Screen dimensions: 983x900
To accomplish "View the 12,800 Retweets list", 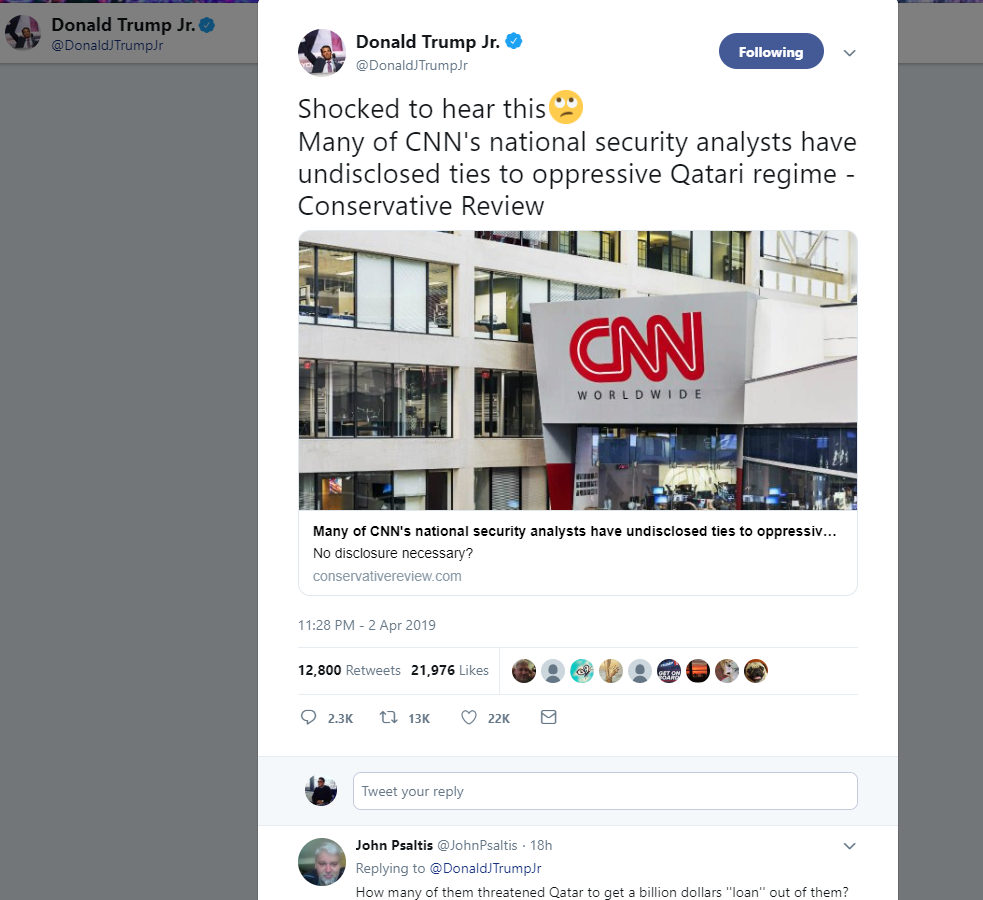I will click(x=349, y=670).
